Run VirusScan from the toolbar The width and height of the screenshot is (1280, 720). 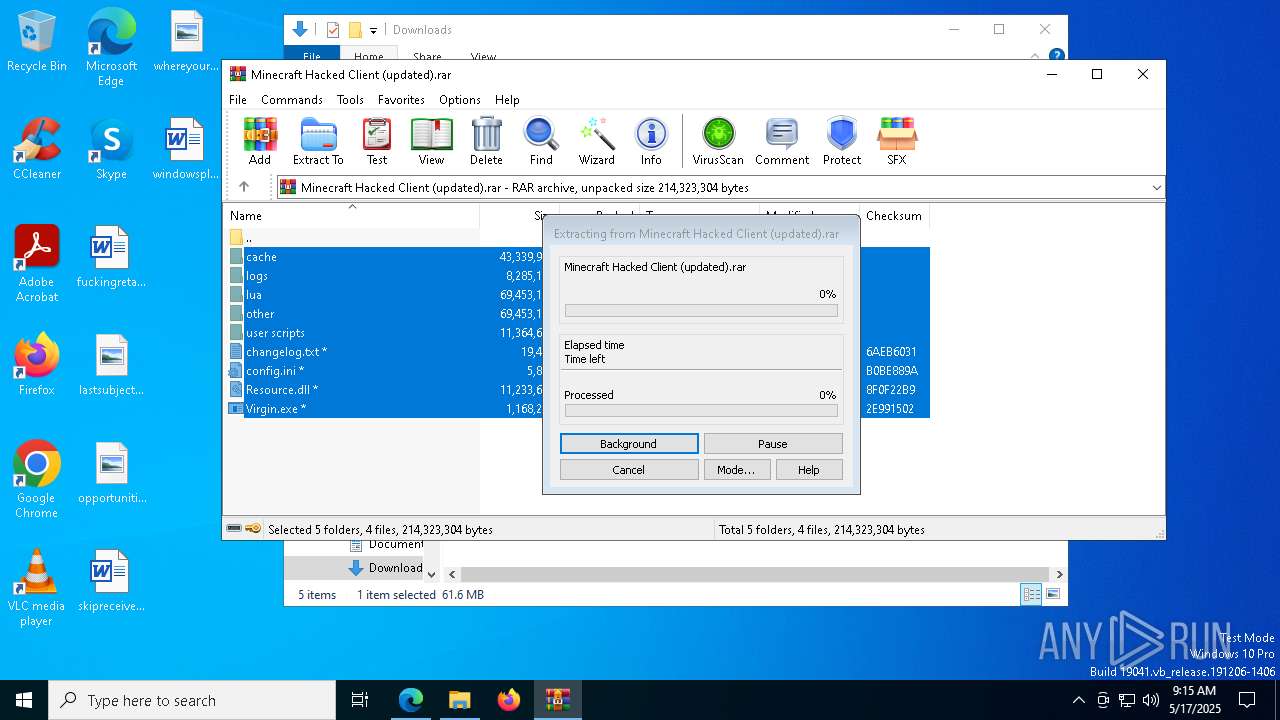pos(718,141)
